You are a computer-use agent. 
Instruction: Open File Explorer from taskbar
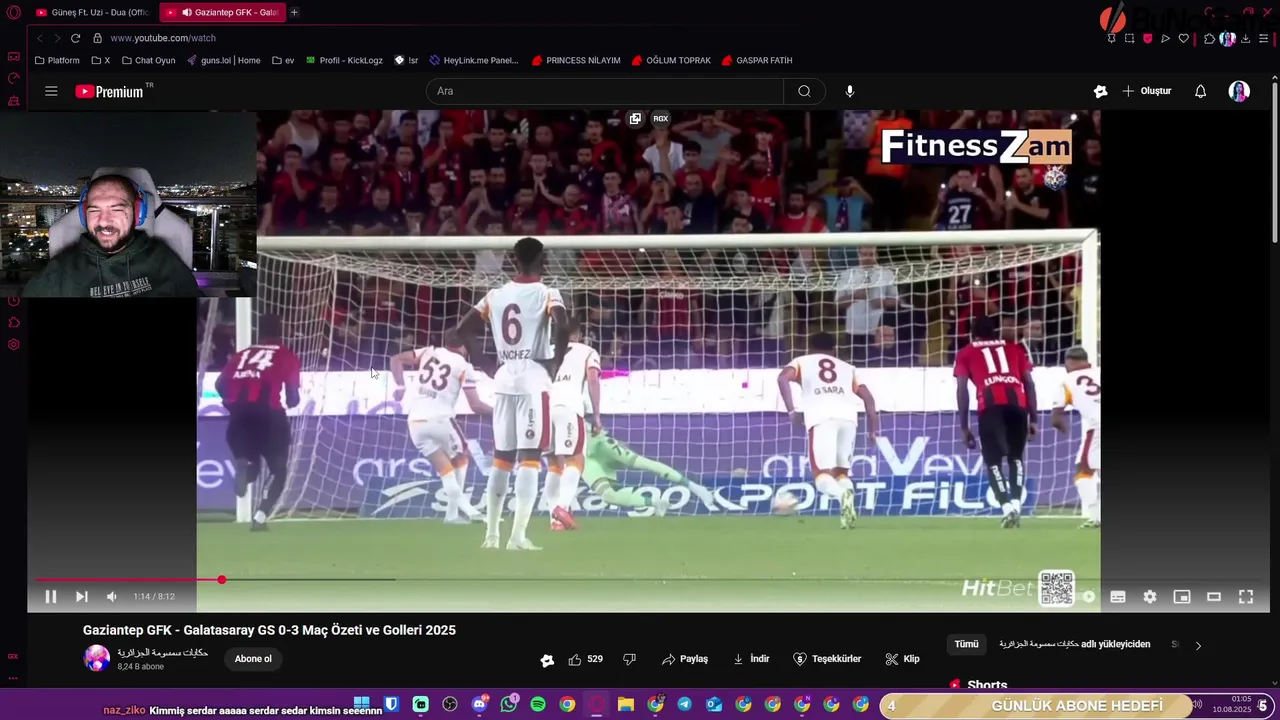626,704
